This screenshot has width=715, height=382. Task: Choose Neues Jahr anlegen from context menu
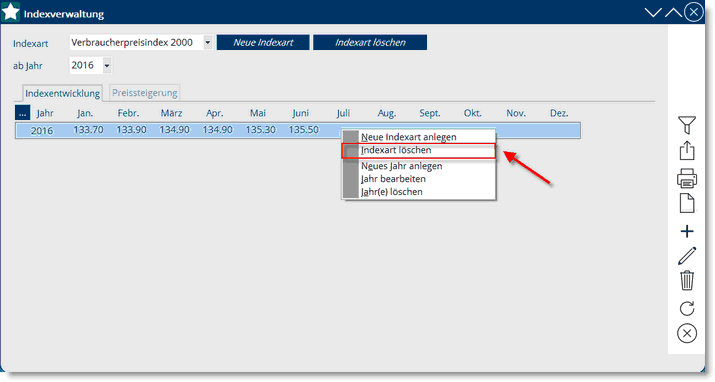point(401,166)
